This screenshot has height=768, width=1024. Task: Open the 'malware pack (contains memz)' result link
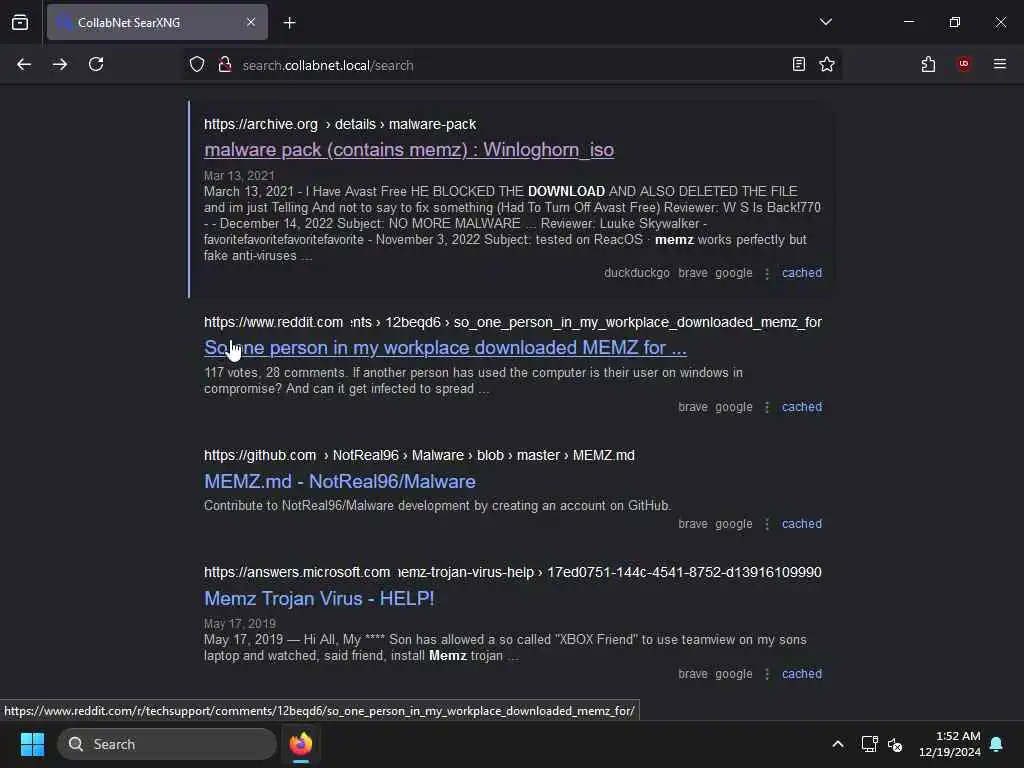click(x=409, y=150)
